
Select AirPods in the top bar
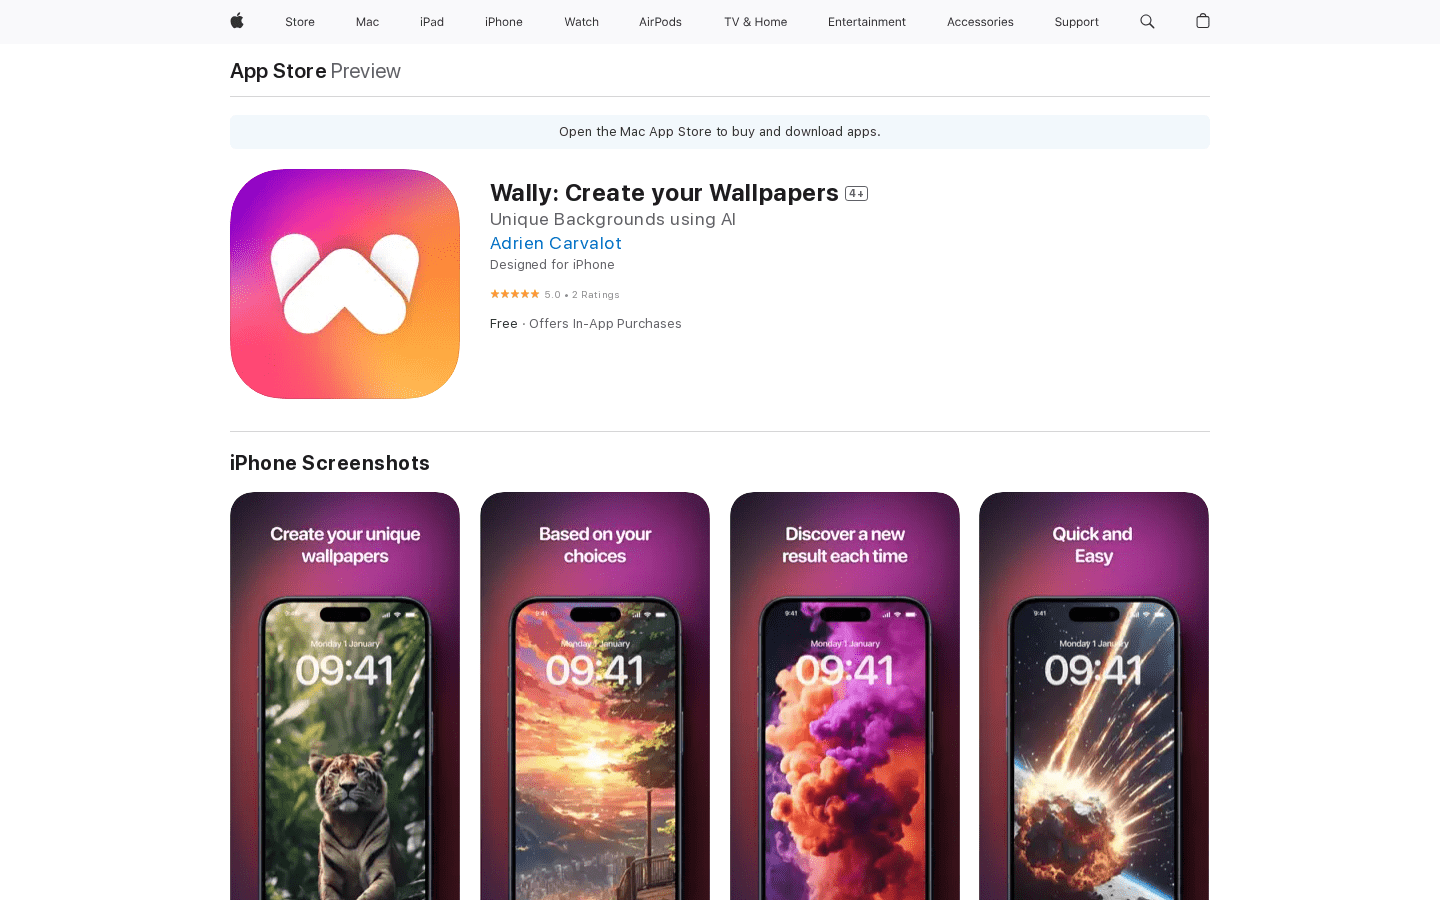point(660,22)
